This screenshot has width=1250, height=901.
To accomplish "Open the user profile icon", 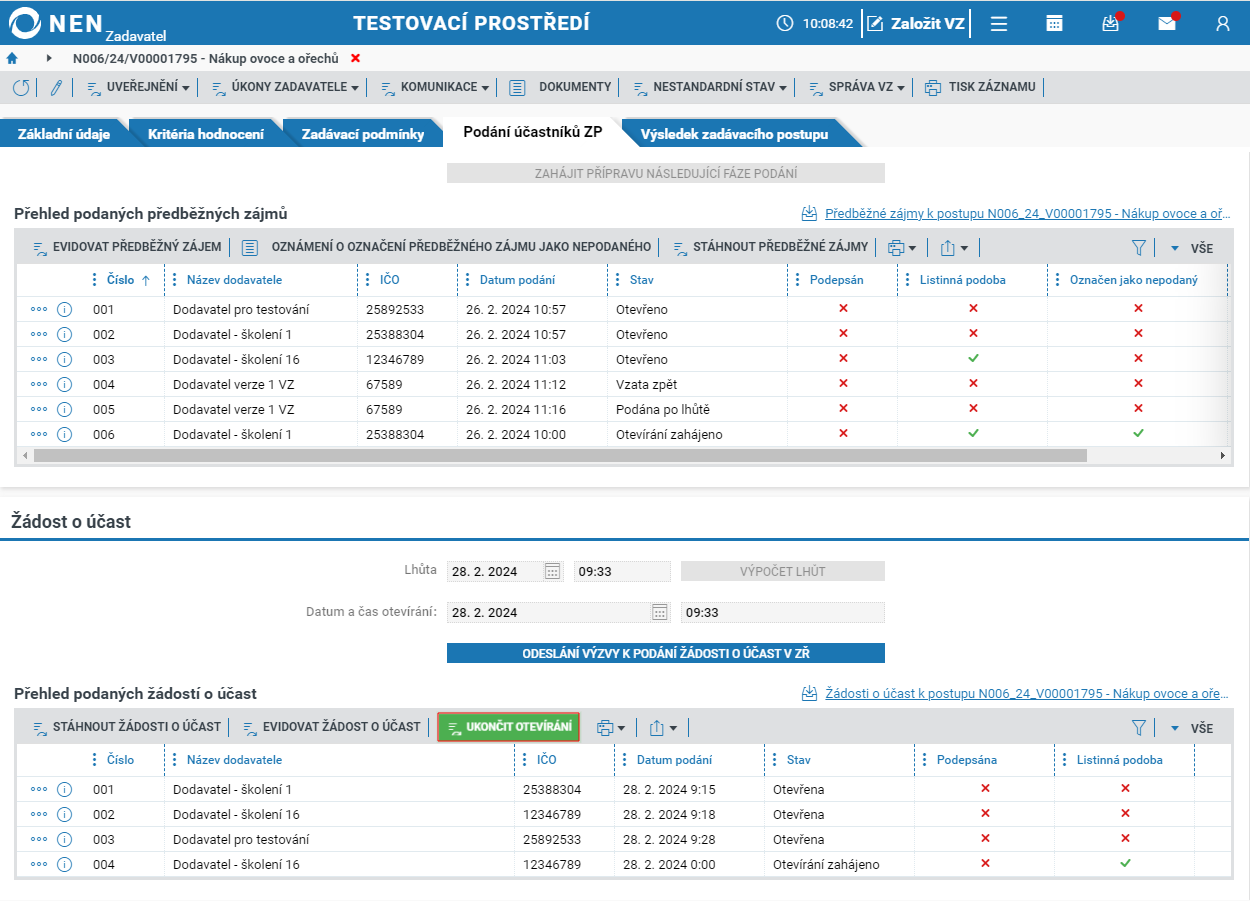I will [x=1222, y=23].
